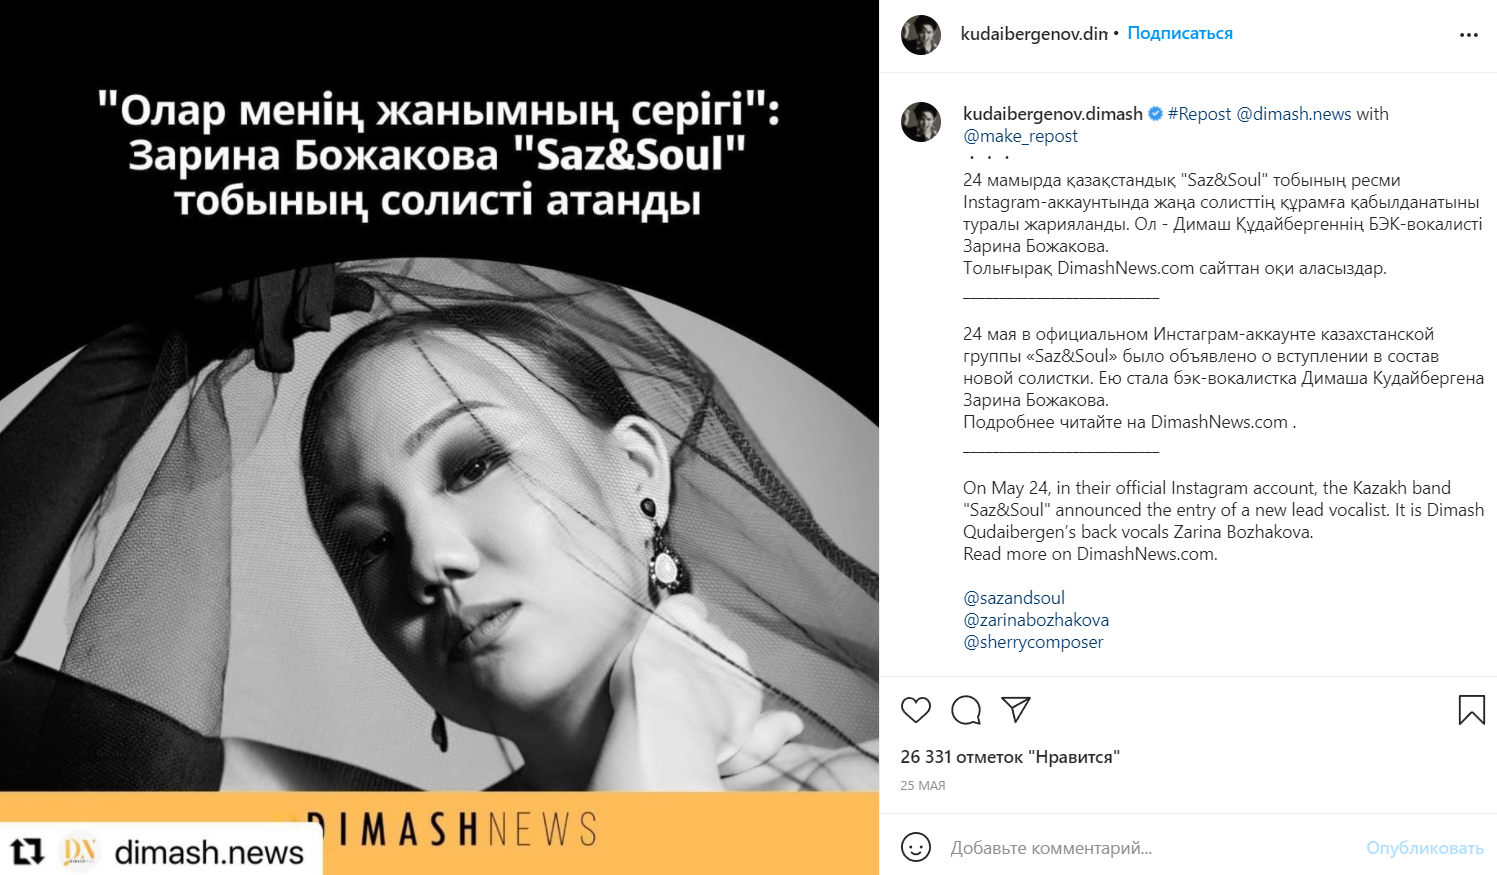Click the blue verified badge
Screen dimensions: 1497x875
click(x=1155, y=114)
